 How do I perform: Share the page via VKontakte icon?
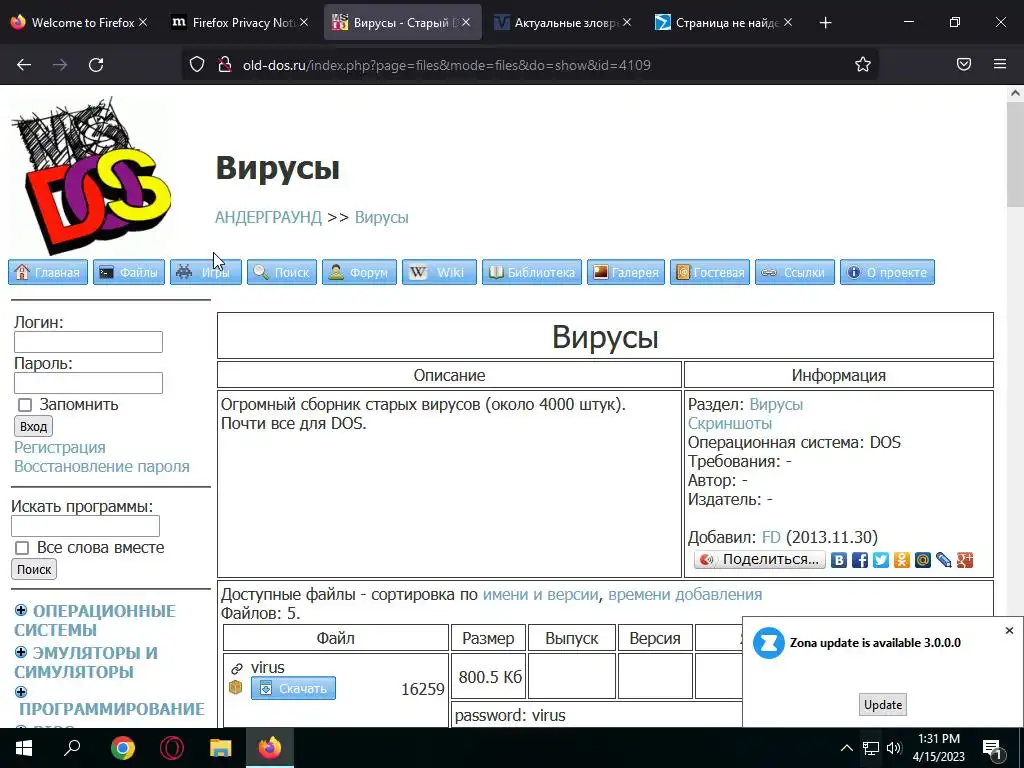click(839, 560)
